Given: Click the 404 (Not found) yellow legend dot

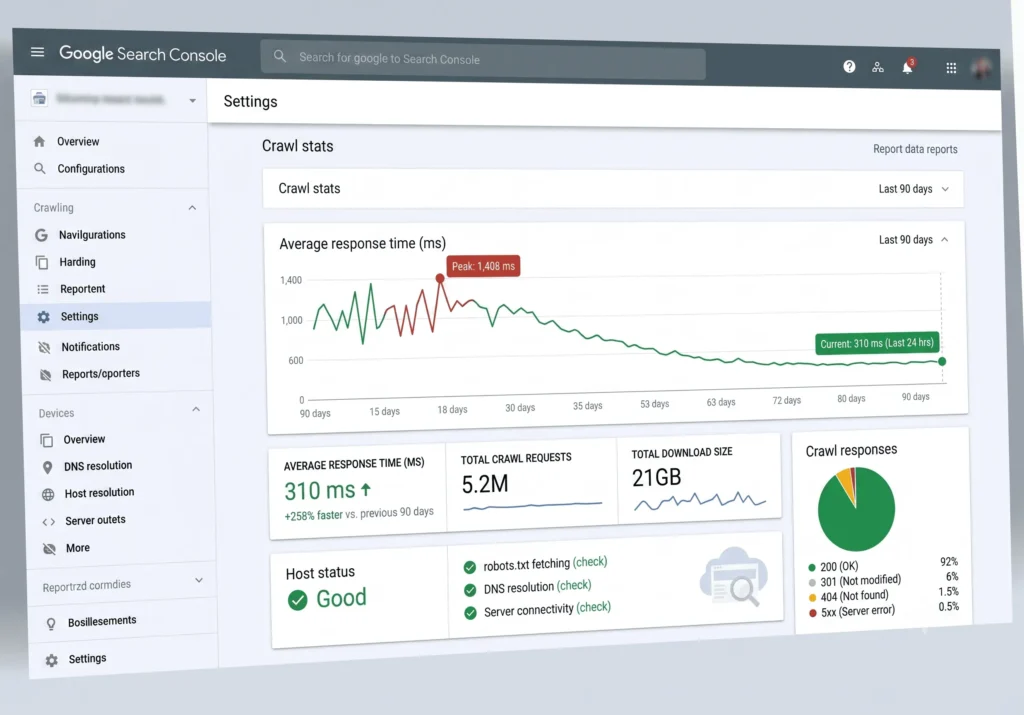Looking at the screenshot, I should coord(812,597).
